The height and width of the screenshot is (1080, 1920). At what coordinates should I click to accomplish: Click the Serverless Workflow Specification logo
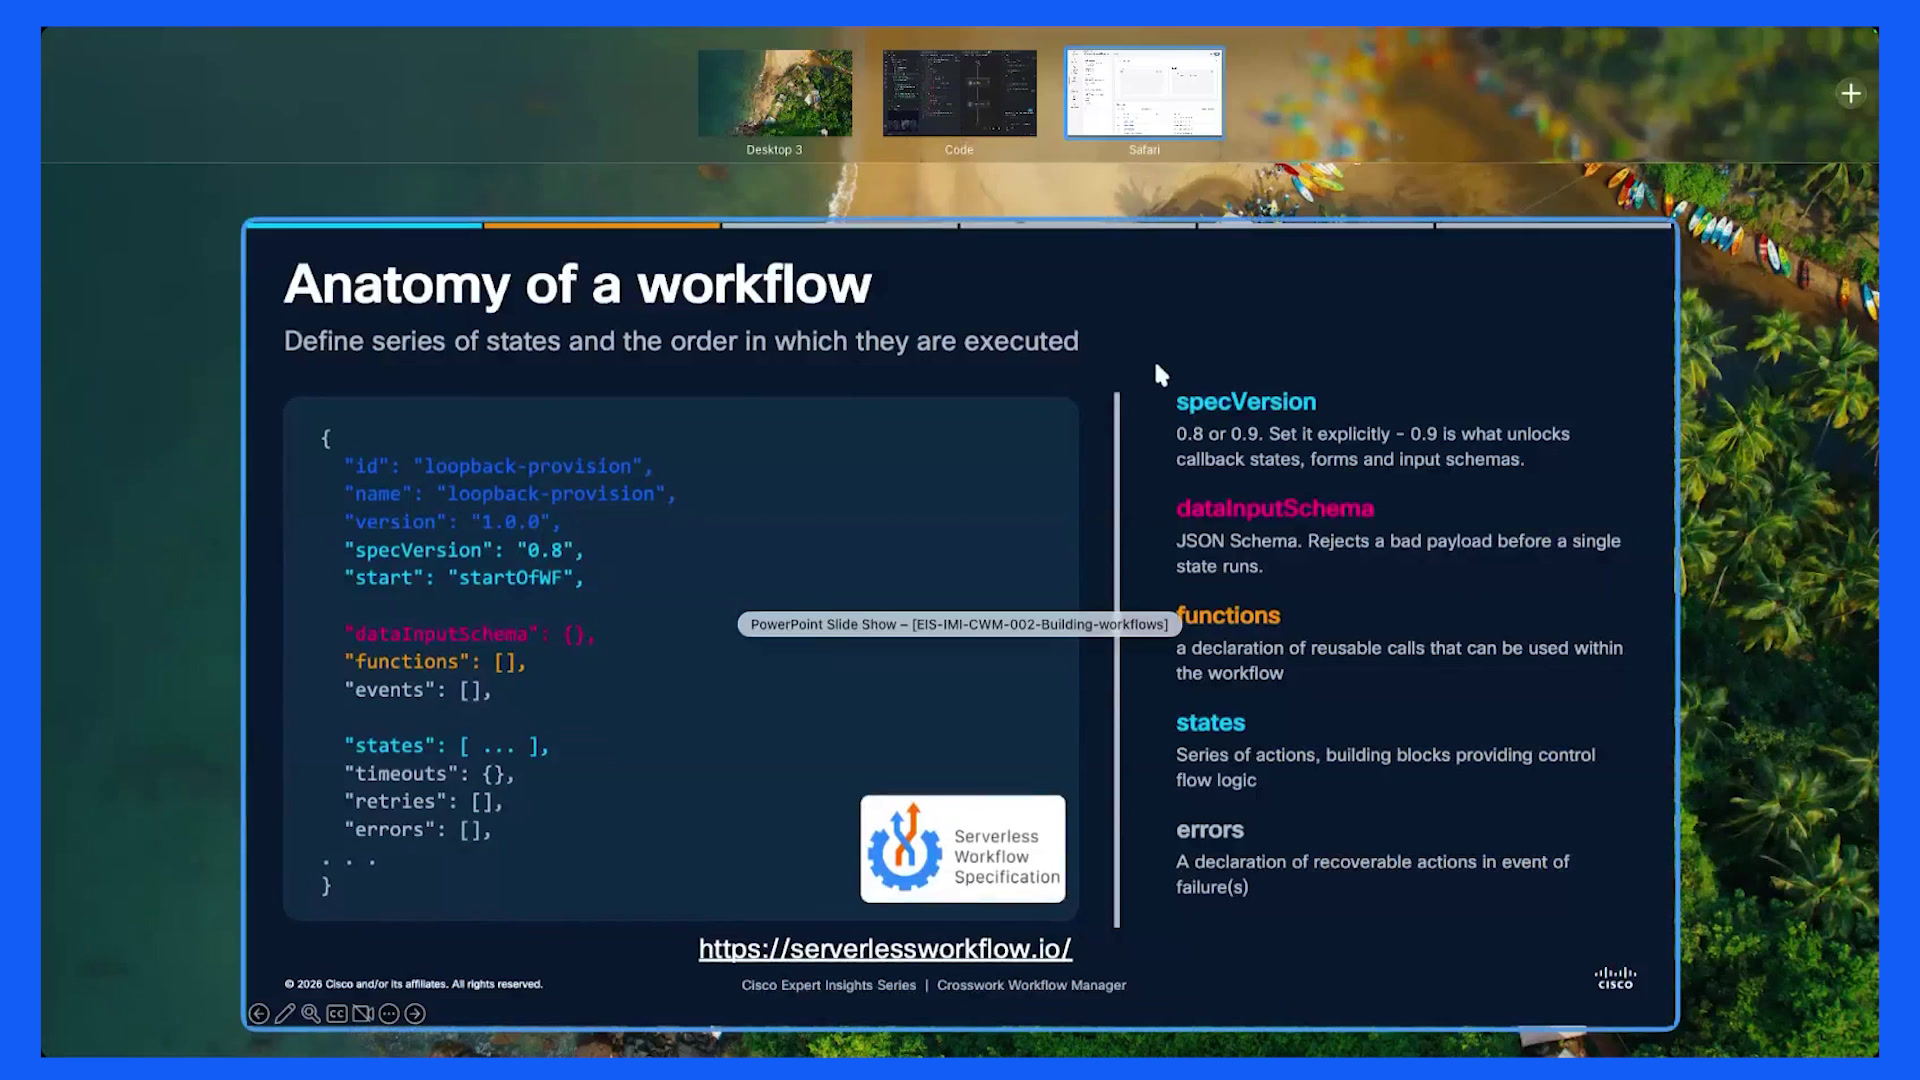[x=963, y=849]
